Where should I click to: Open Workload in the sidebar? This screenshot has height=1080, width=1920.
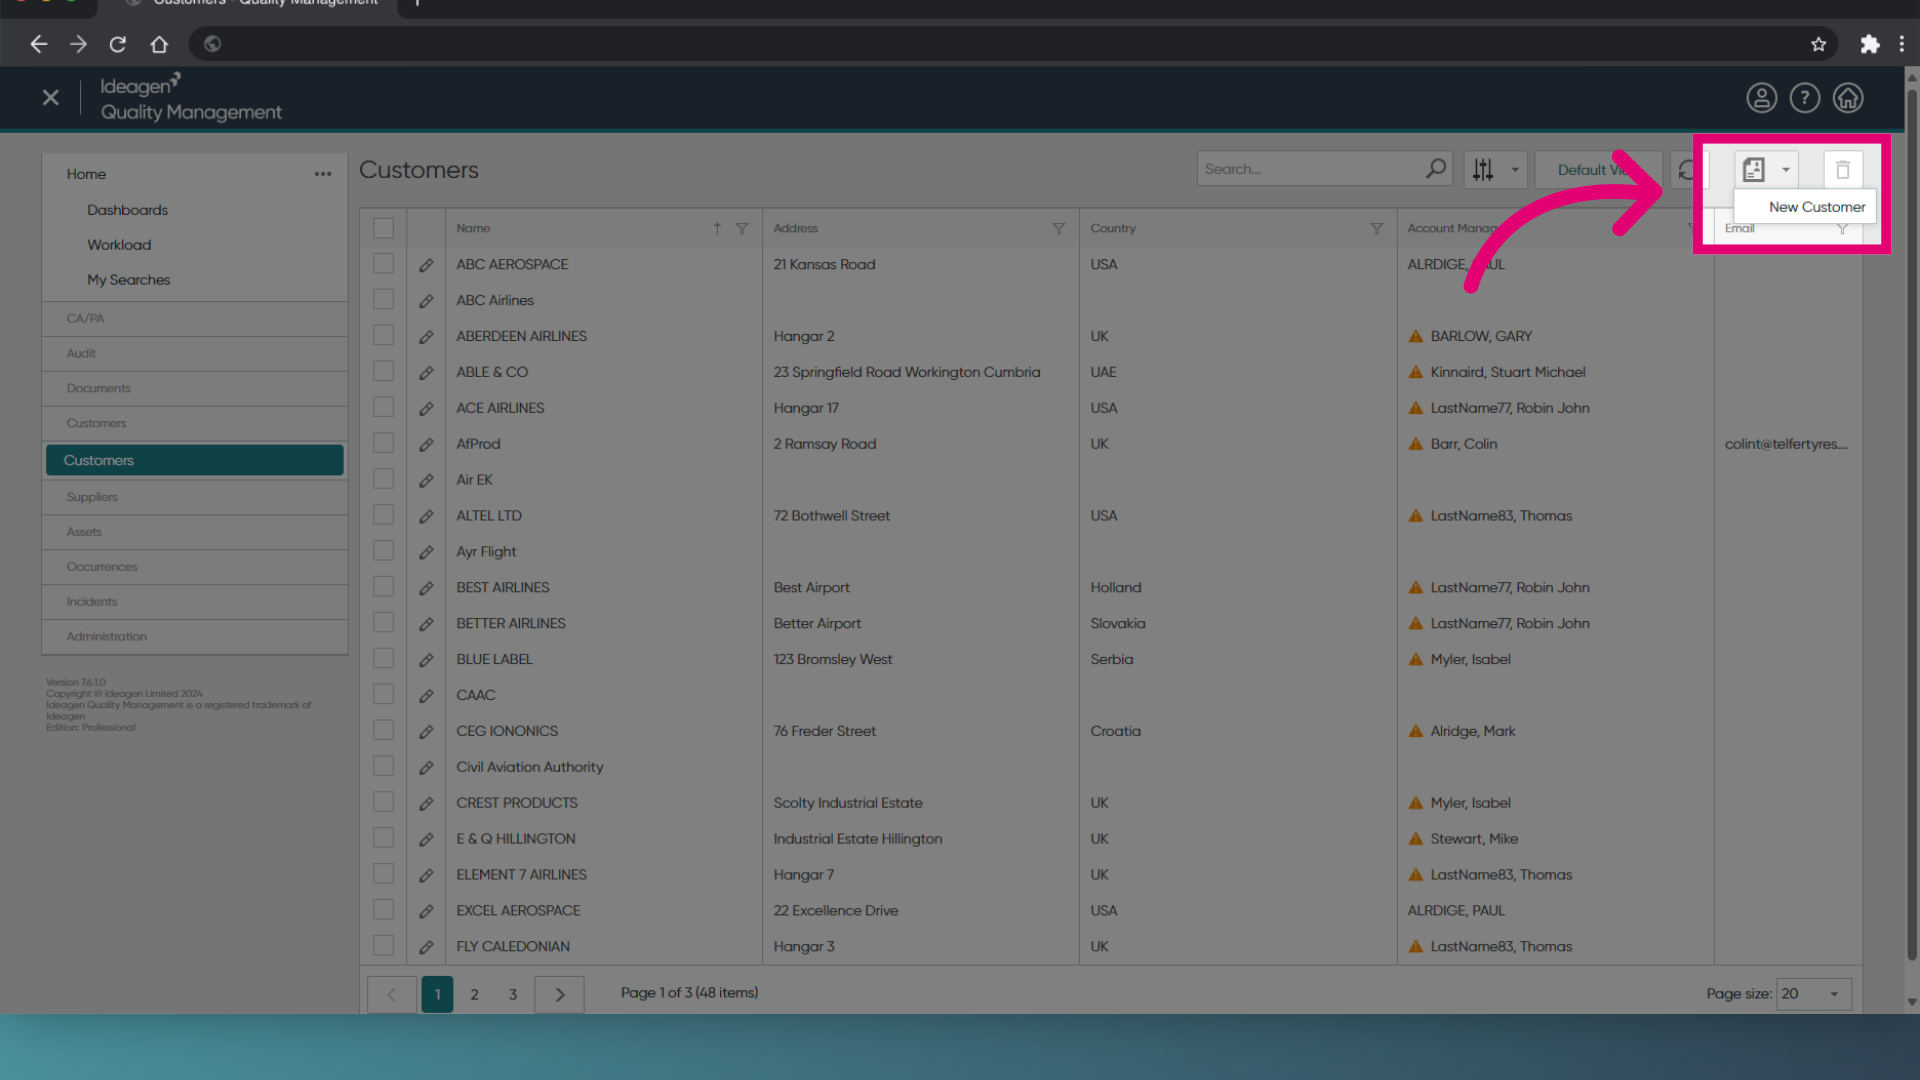[119, 245]
